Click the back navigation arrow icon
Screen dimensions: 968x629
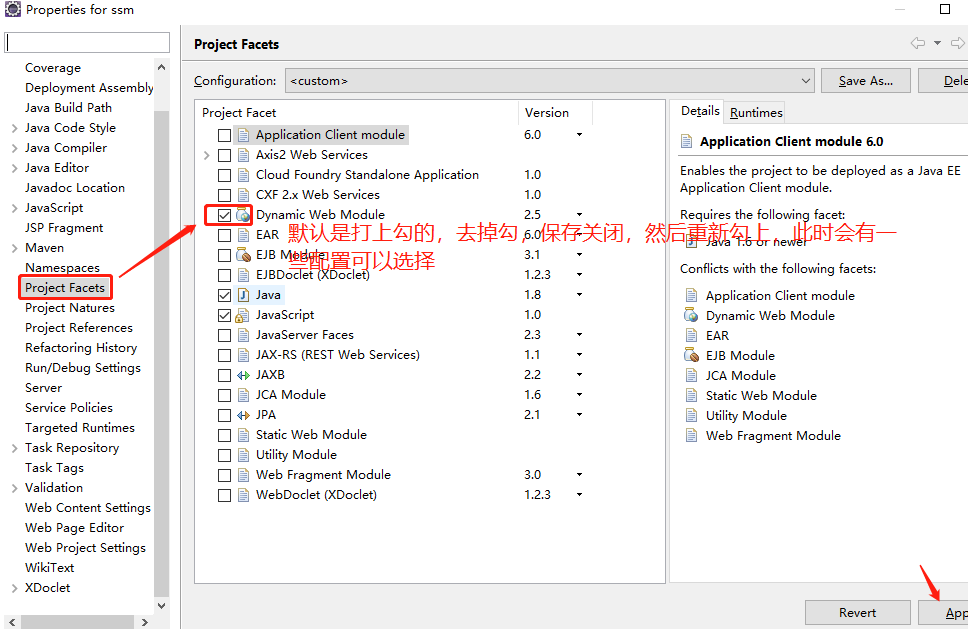(918, 43)
